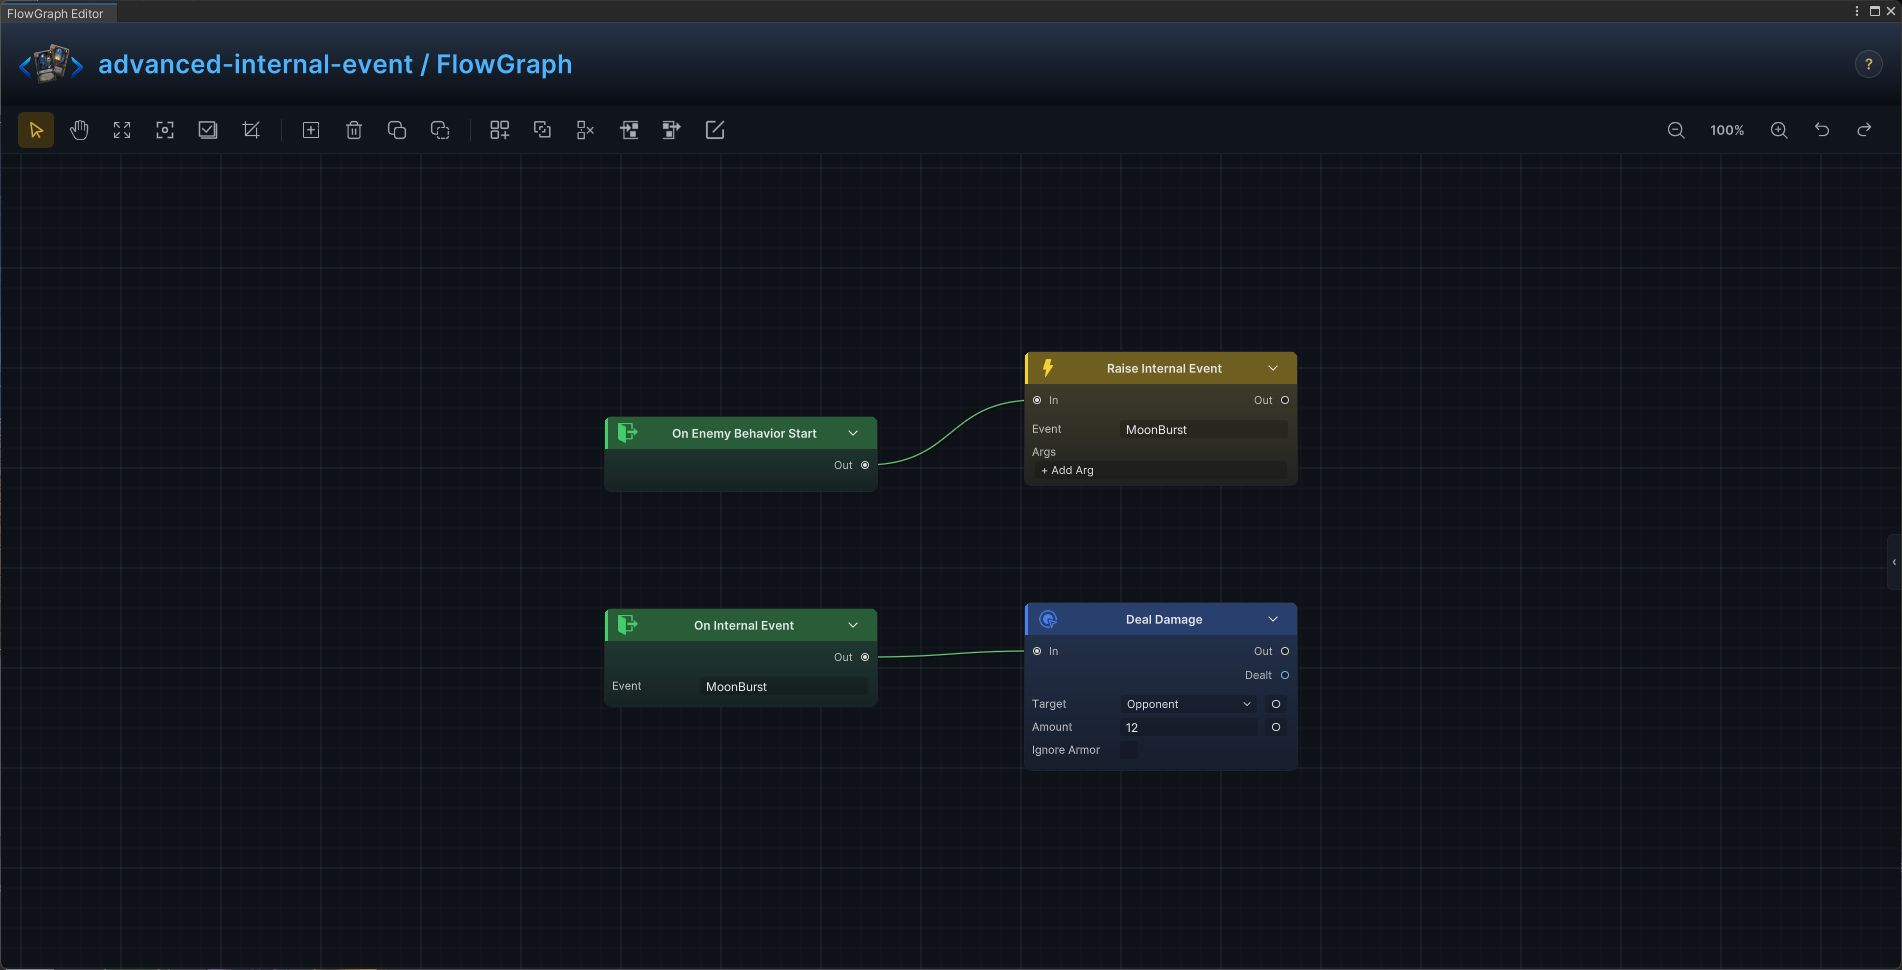
Task: Collapse the On Enemy Behavior Start node
Action: click(853, 433)
